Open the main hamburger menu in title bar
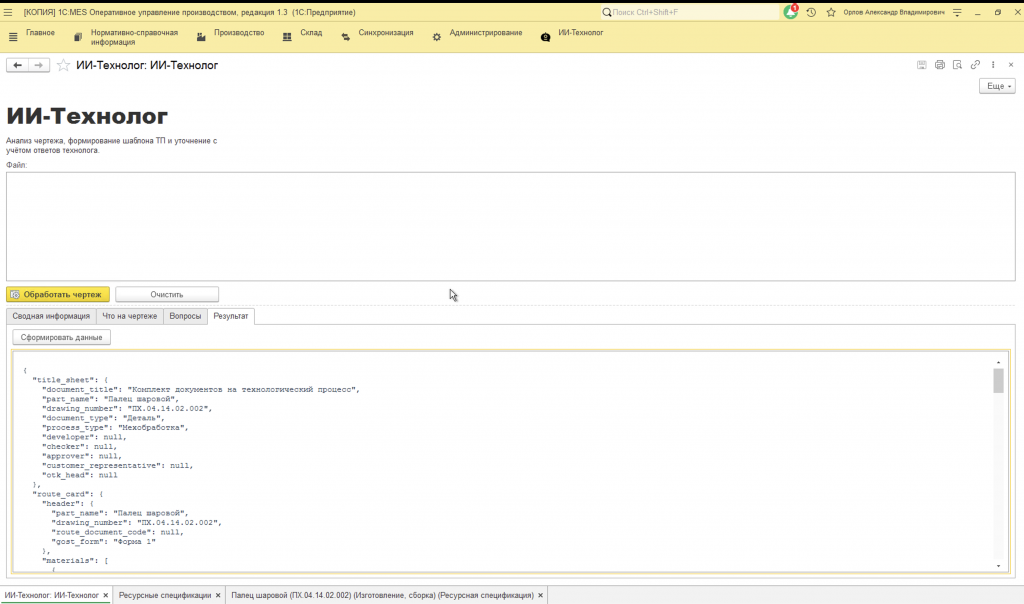 coord(8,12)
